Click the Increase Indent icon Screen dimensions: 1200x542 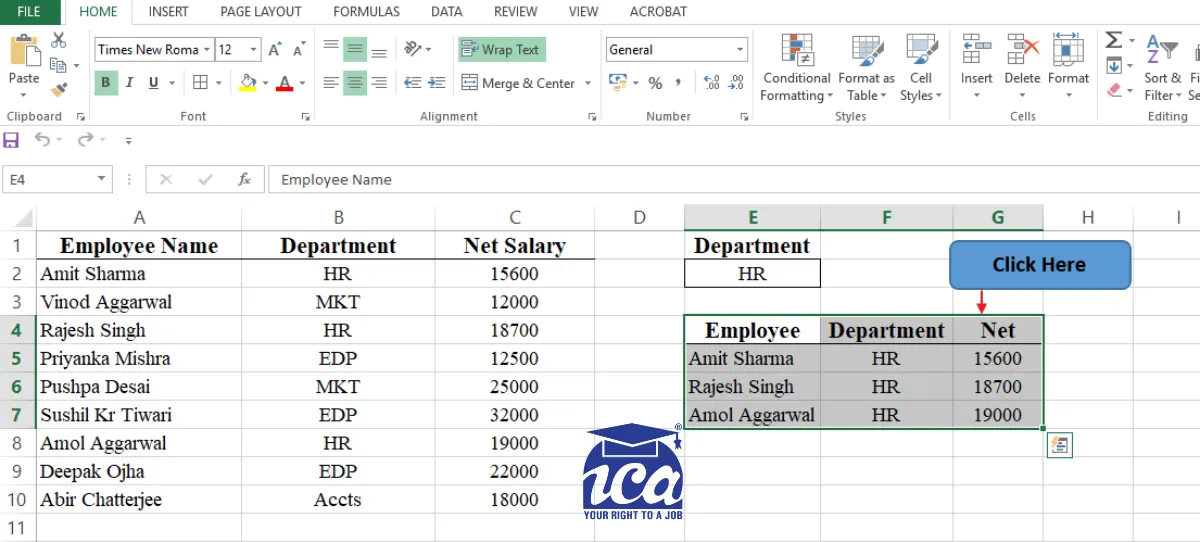pos(436,83)
